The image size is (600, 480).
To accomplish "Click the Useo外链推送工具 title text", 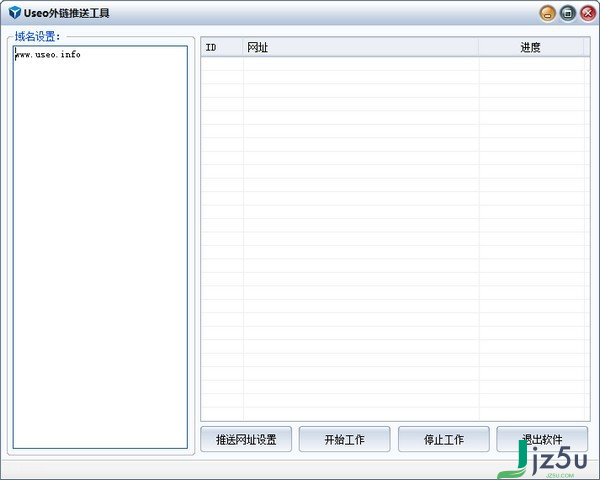I will (x=67, y=13).
